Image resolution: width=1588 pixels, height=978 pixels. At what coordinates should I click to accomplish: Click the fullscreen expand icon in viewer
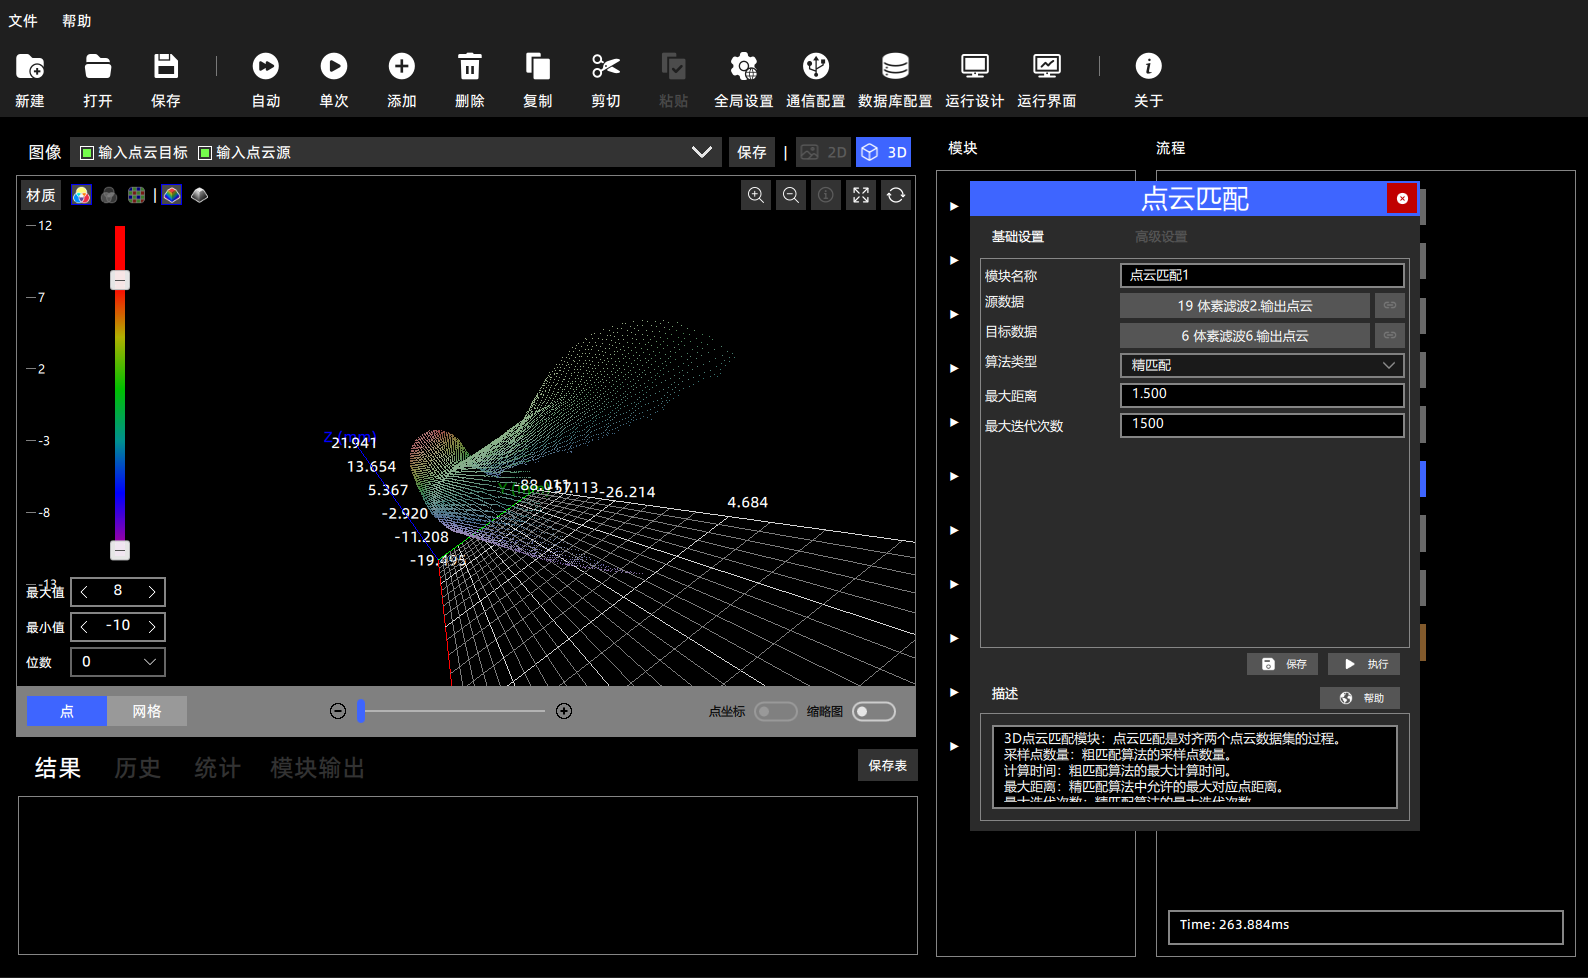coord(861,195)
